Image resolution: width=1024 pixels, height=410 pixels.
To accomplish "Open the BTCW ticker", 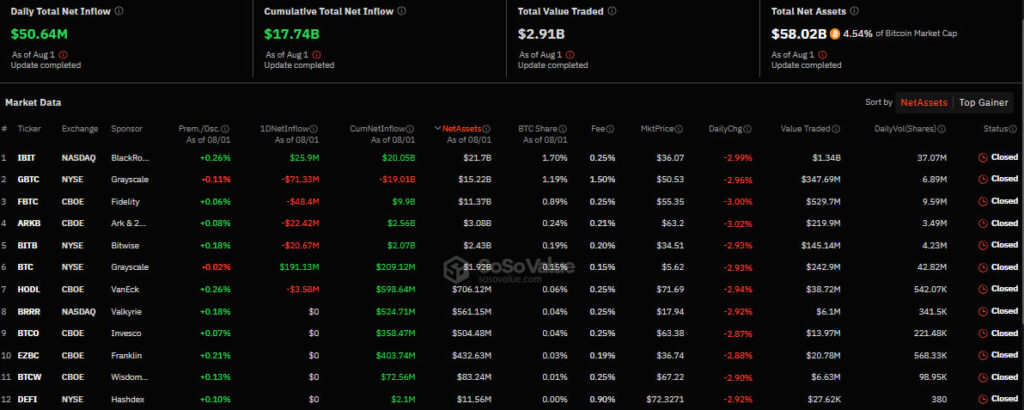I will (x=28, y=377).
